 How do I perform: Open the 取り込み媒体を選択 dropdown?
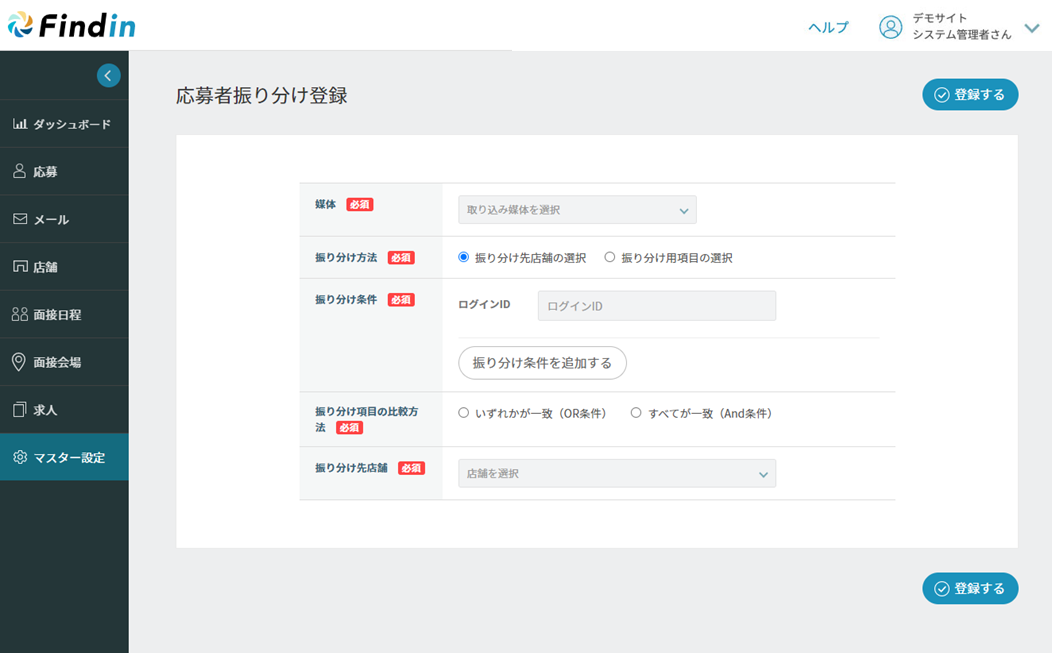577,210
